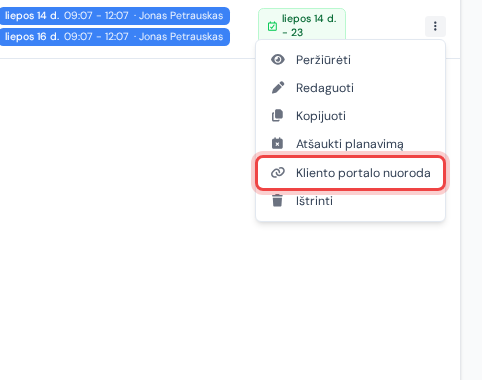
Task: Click the liepos 16 d. Jonas Petrauskas tag
Action: point(114,37)
